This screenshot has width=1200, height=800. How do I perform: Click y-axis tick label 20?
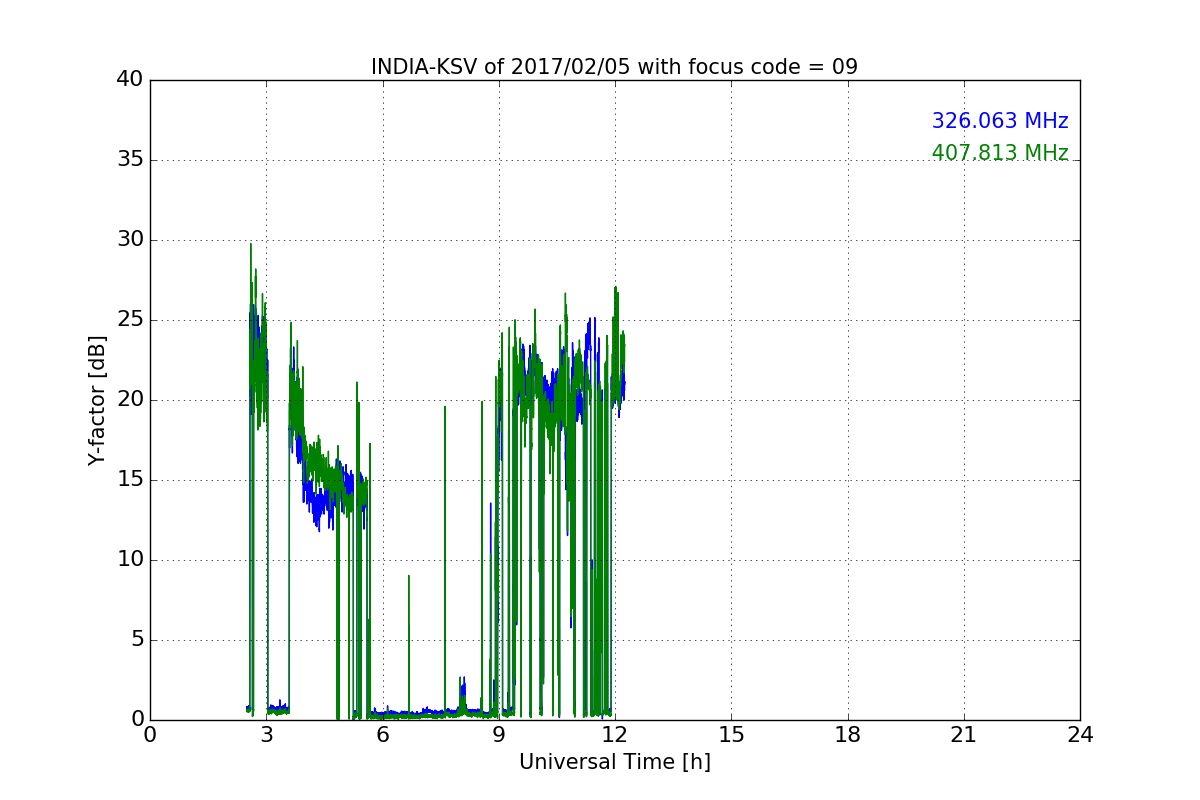[131, 400]
